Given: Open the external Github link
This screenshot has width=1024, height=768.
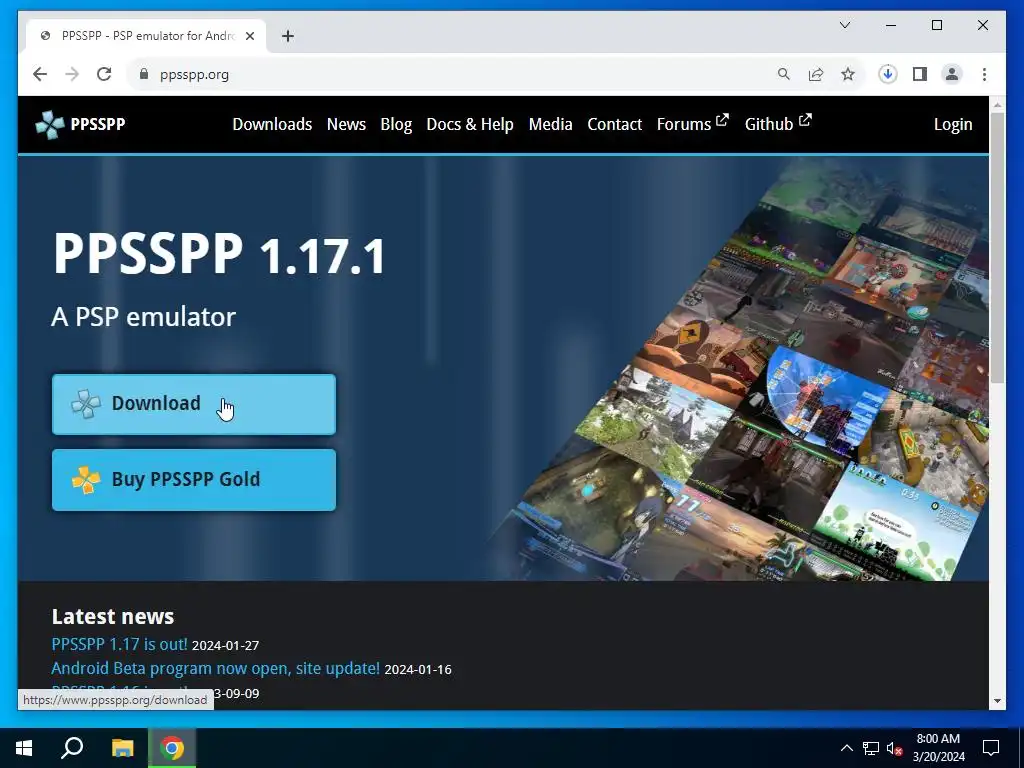Looking at the screenshot, I should [x=778, y=123].
